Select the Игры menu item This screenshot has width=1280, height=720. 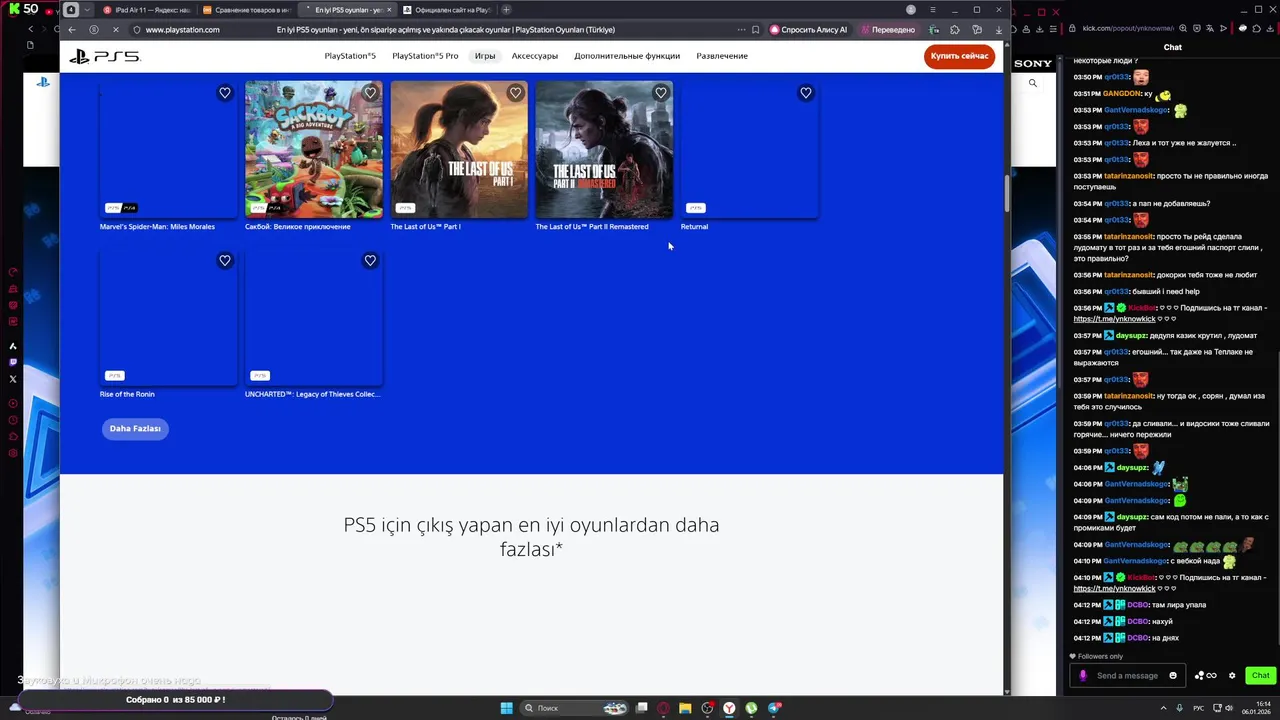[x=485, y=56]
